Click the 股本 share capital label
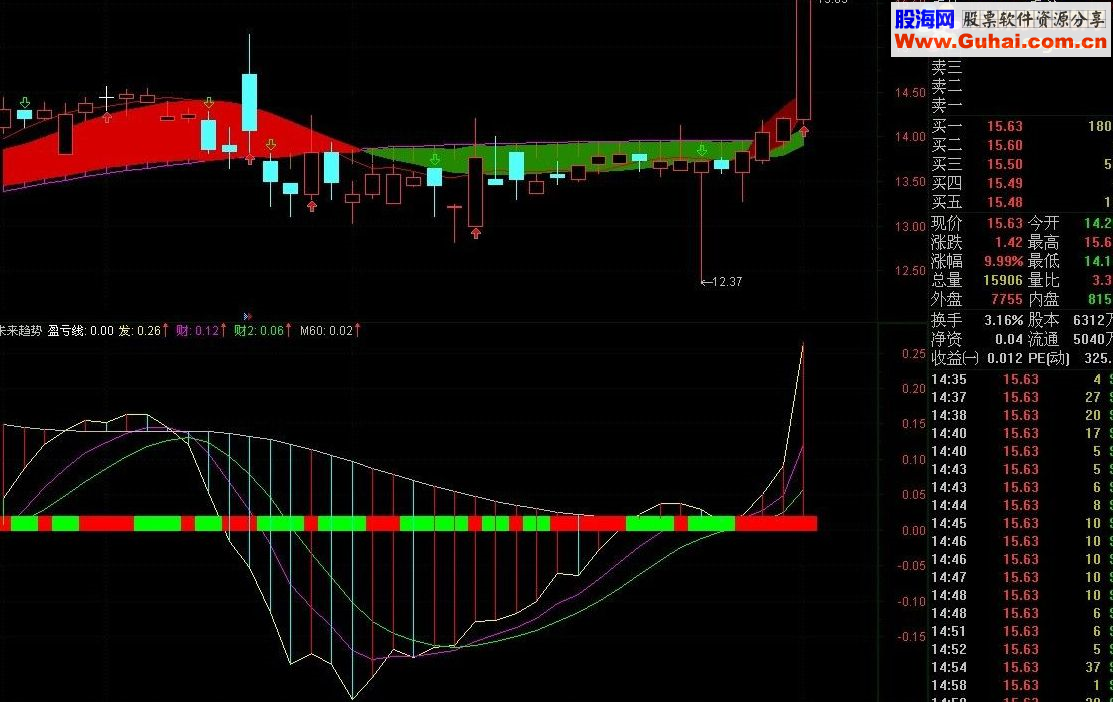Viewport: 1113px width, 702px height. click(1043, 321)
